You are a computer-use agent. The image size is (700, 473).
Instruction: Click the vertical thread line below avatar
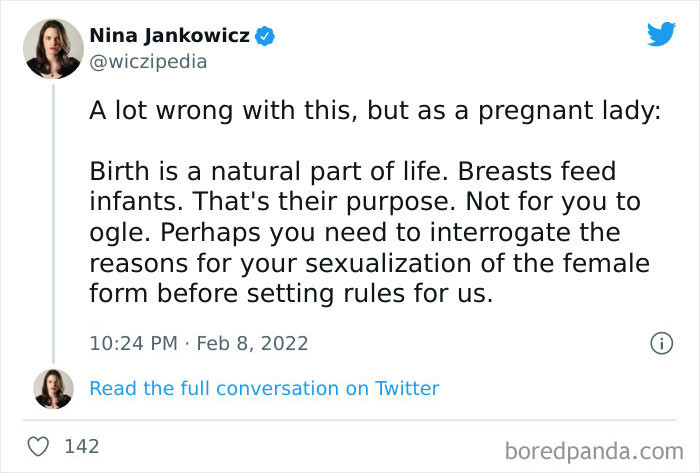click(x=52, y=220)
